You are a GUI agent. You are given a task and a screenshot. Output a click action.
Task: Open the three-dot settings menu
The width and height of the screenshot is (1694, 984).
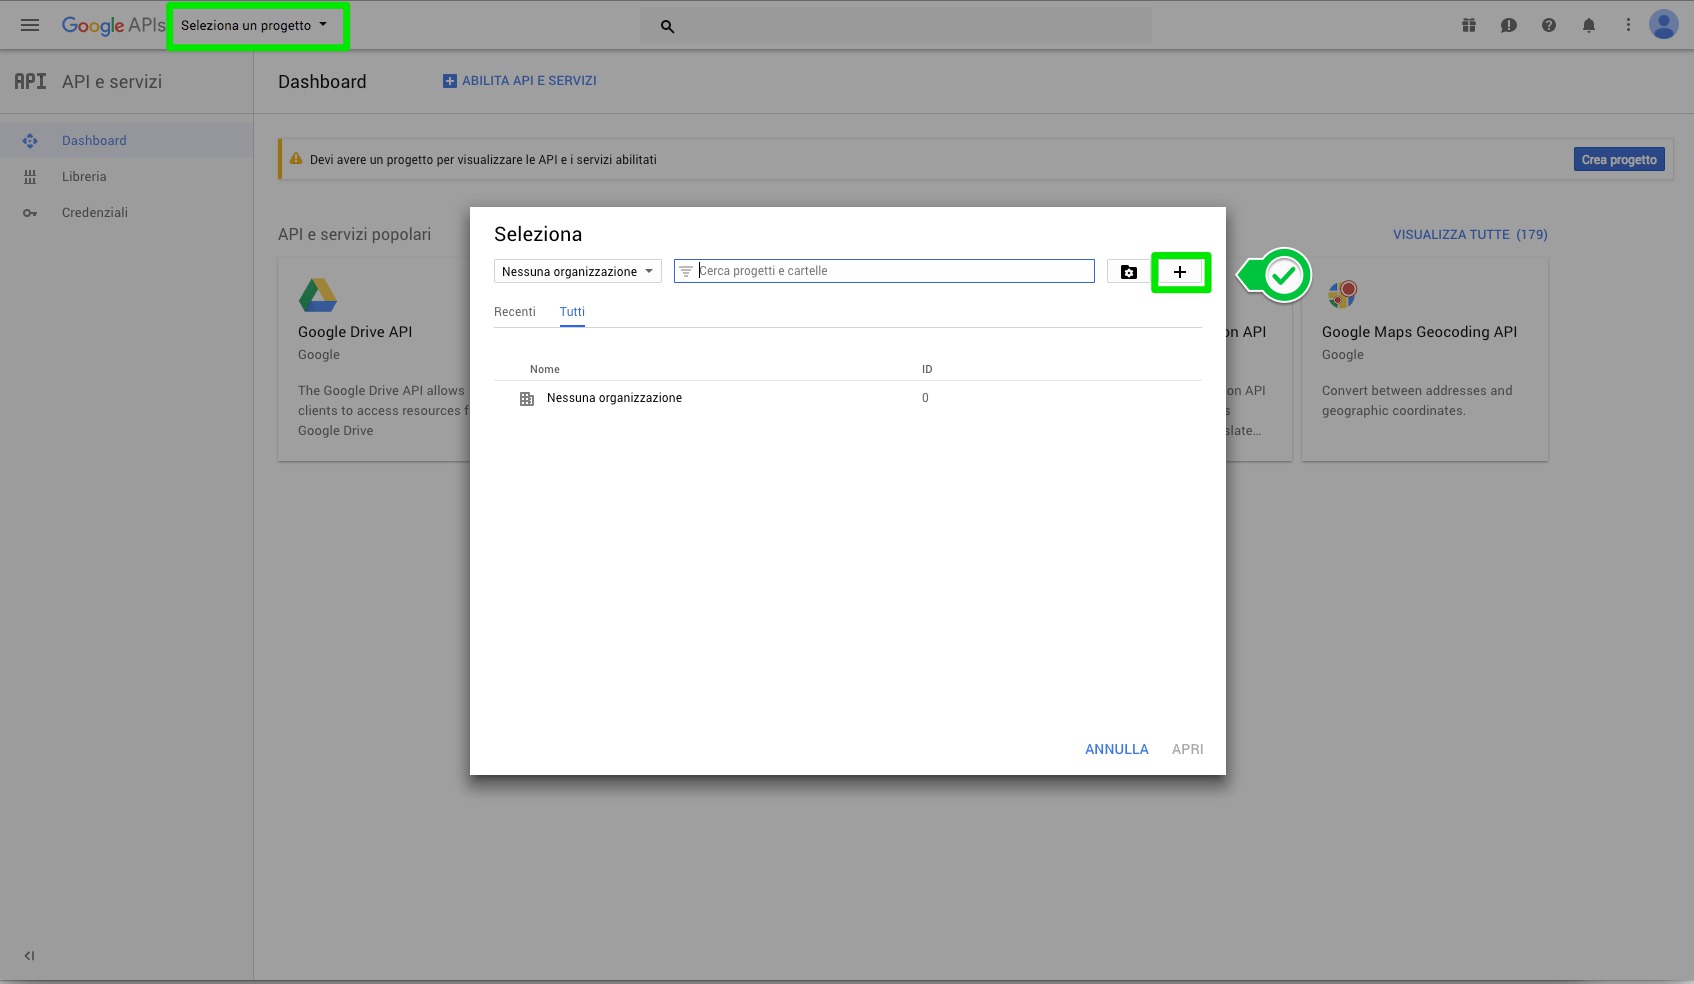1627,25
